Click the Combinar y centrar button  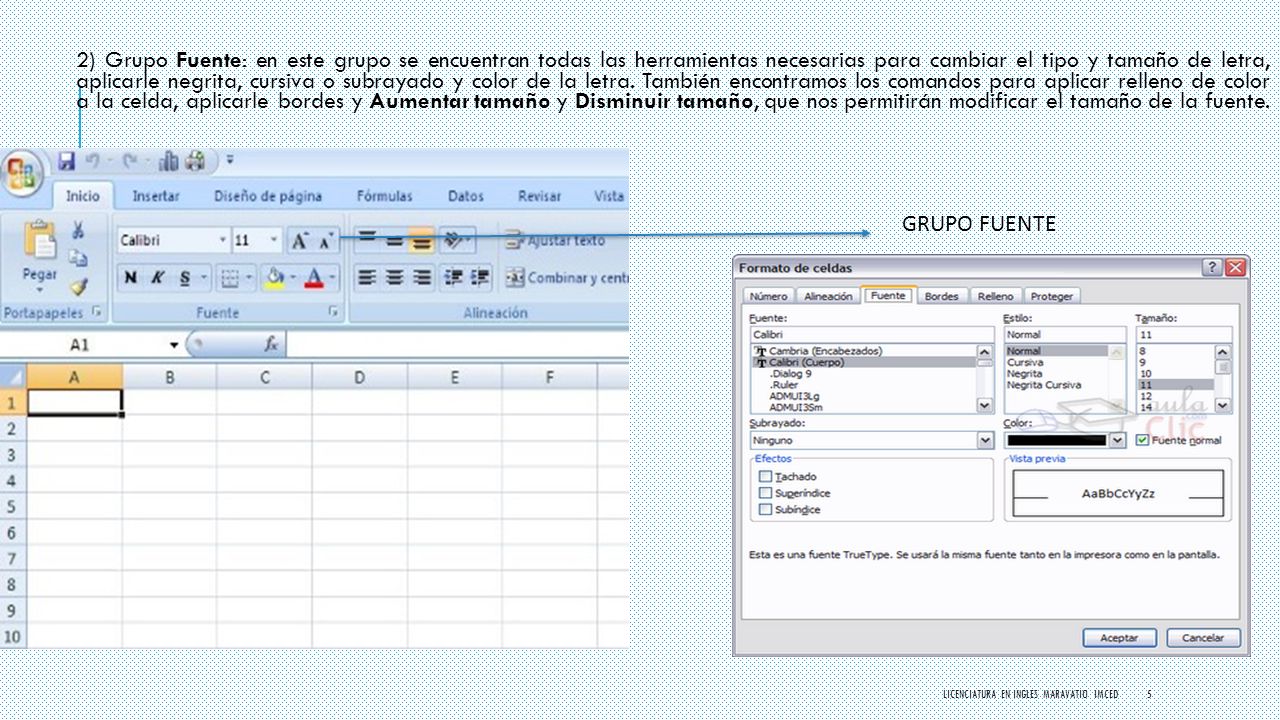coord(566,277)
